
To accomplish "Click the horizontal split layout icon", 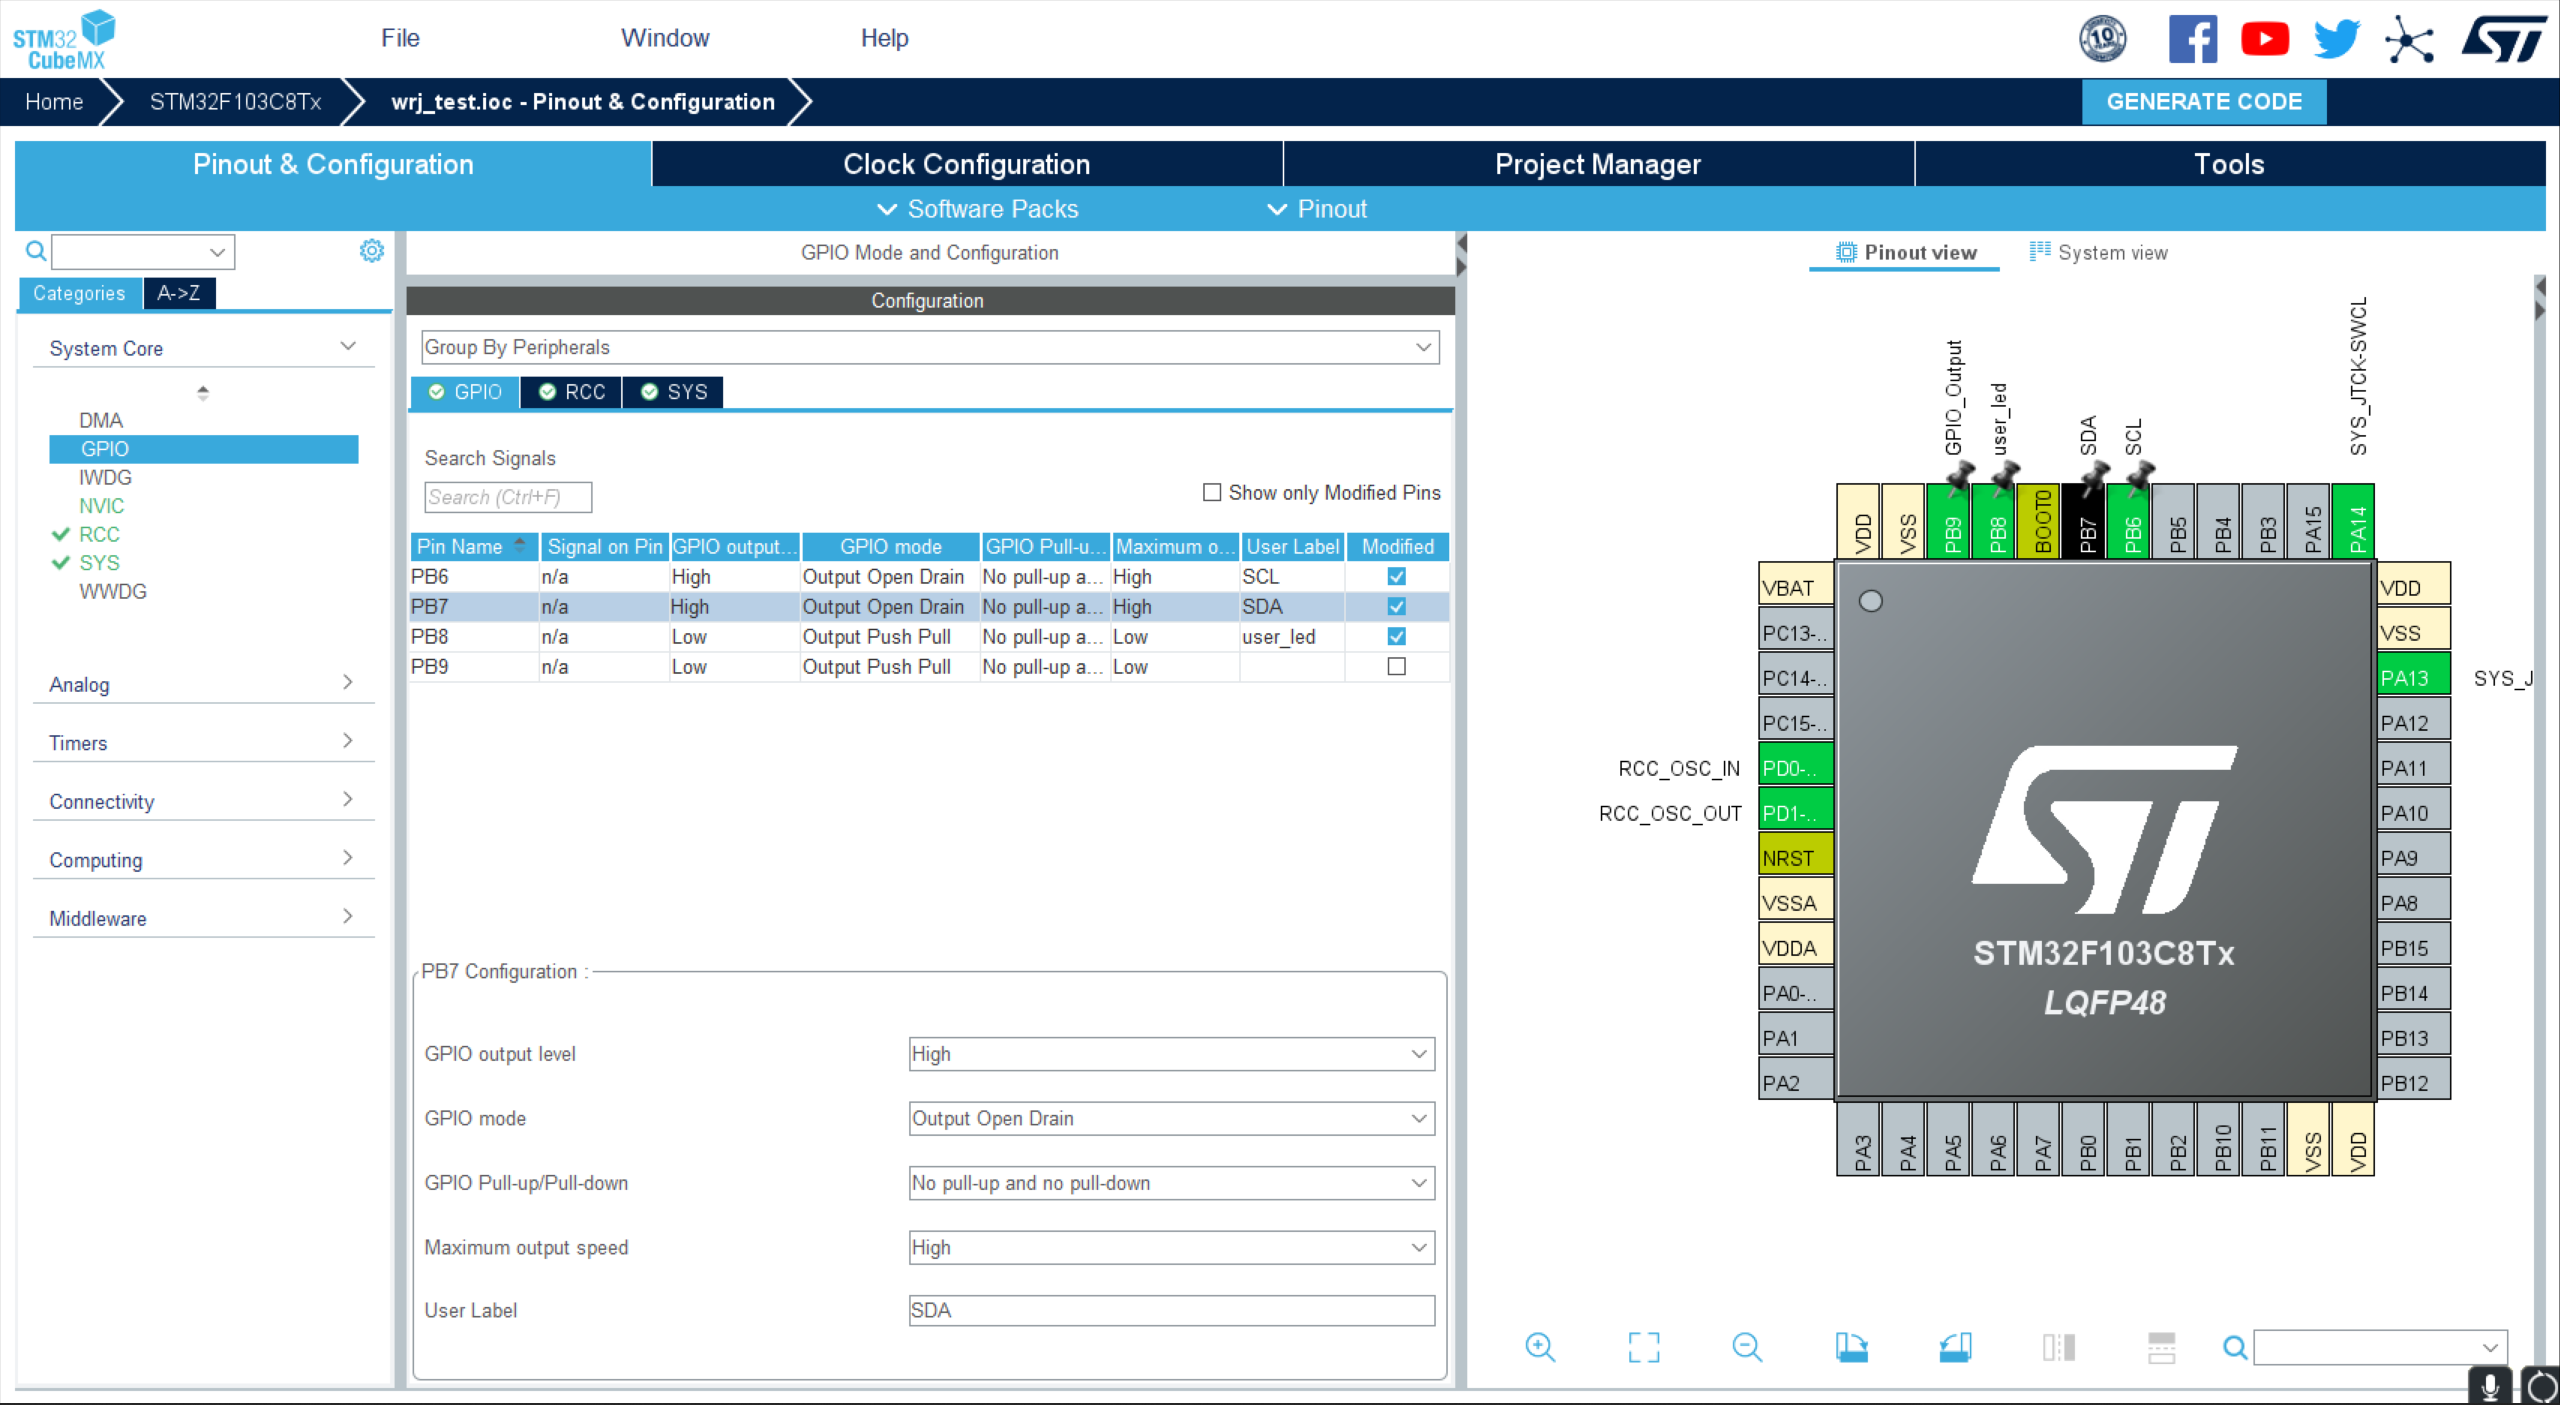I will point(2162,1347).
